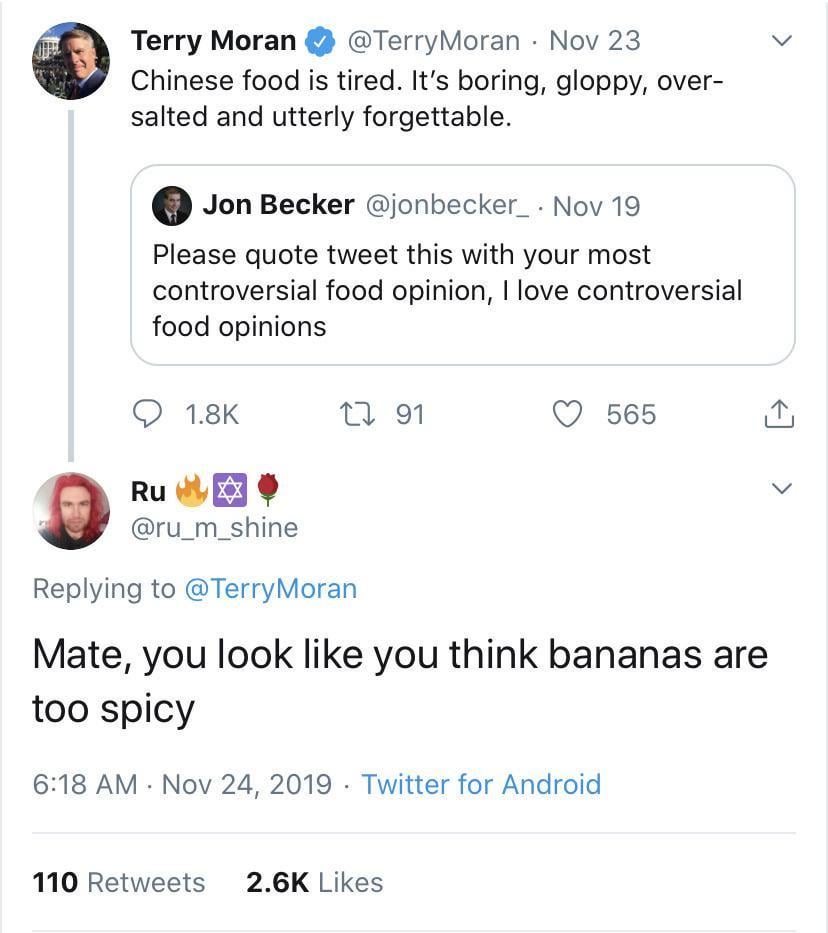828x933 pixels.
Task: Click the @ru_m_shine handle
Action: pos(214,527)
